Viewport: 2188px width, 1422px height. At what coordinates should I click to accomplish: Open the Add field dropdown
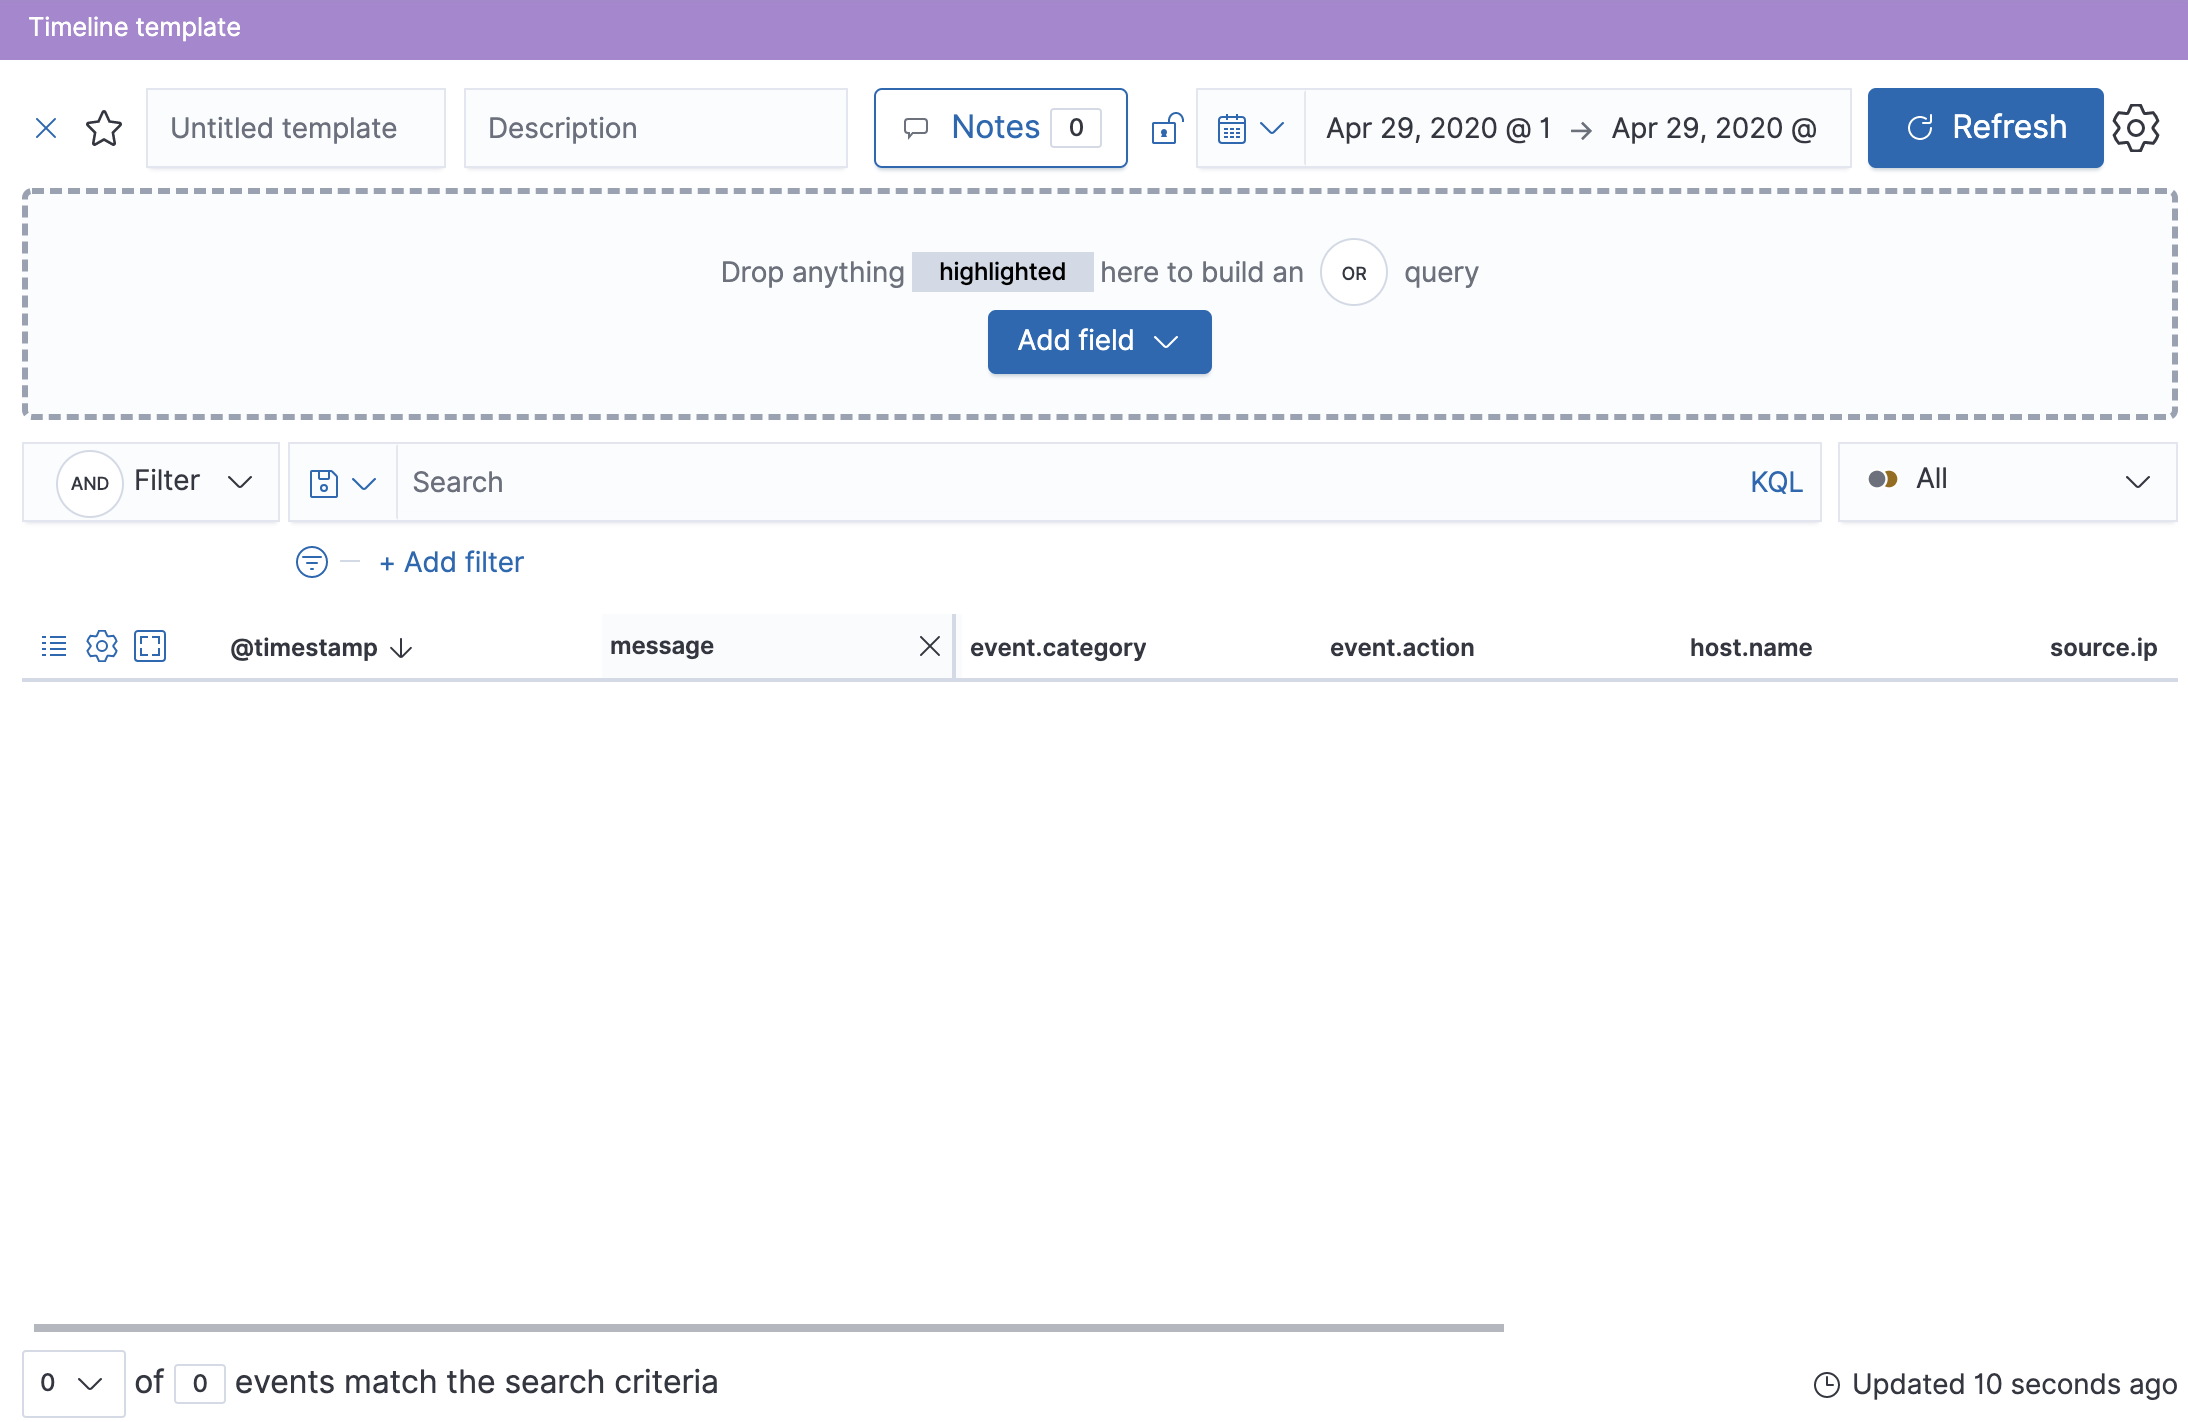[1098, 341]
